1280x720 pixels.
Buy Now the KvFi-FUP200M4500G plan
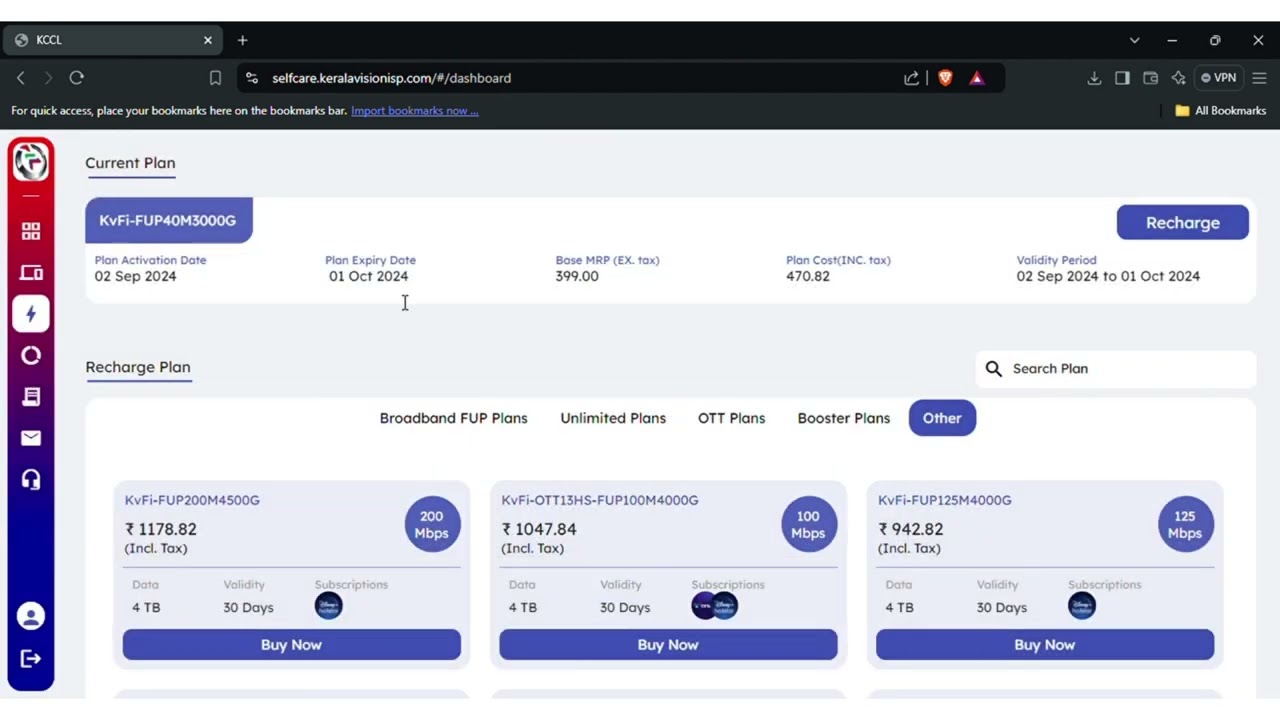(x=291, y=645)
